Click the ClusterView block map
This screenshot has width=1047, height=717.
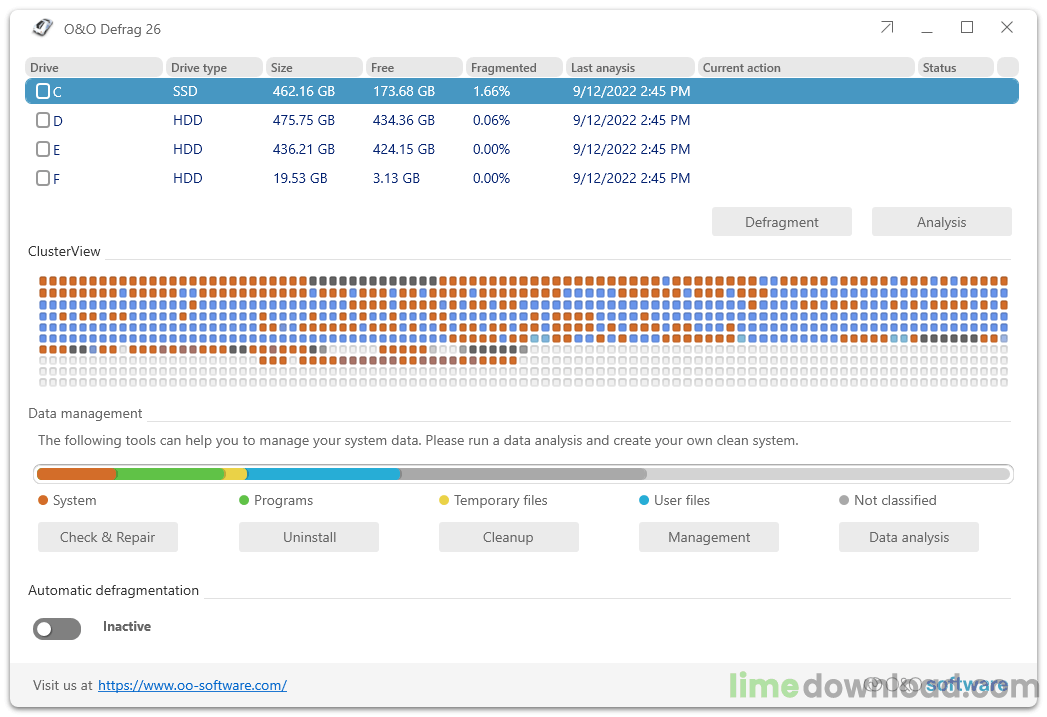(523, 331)
